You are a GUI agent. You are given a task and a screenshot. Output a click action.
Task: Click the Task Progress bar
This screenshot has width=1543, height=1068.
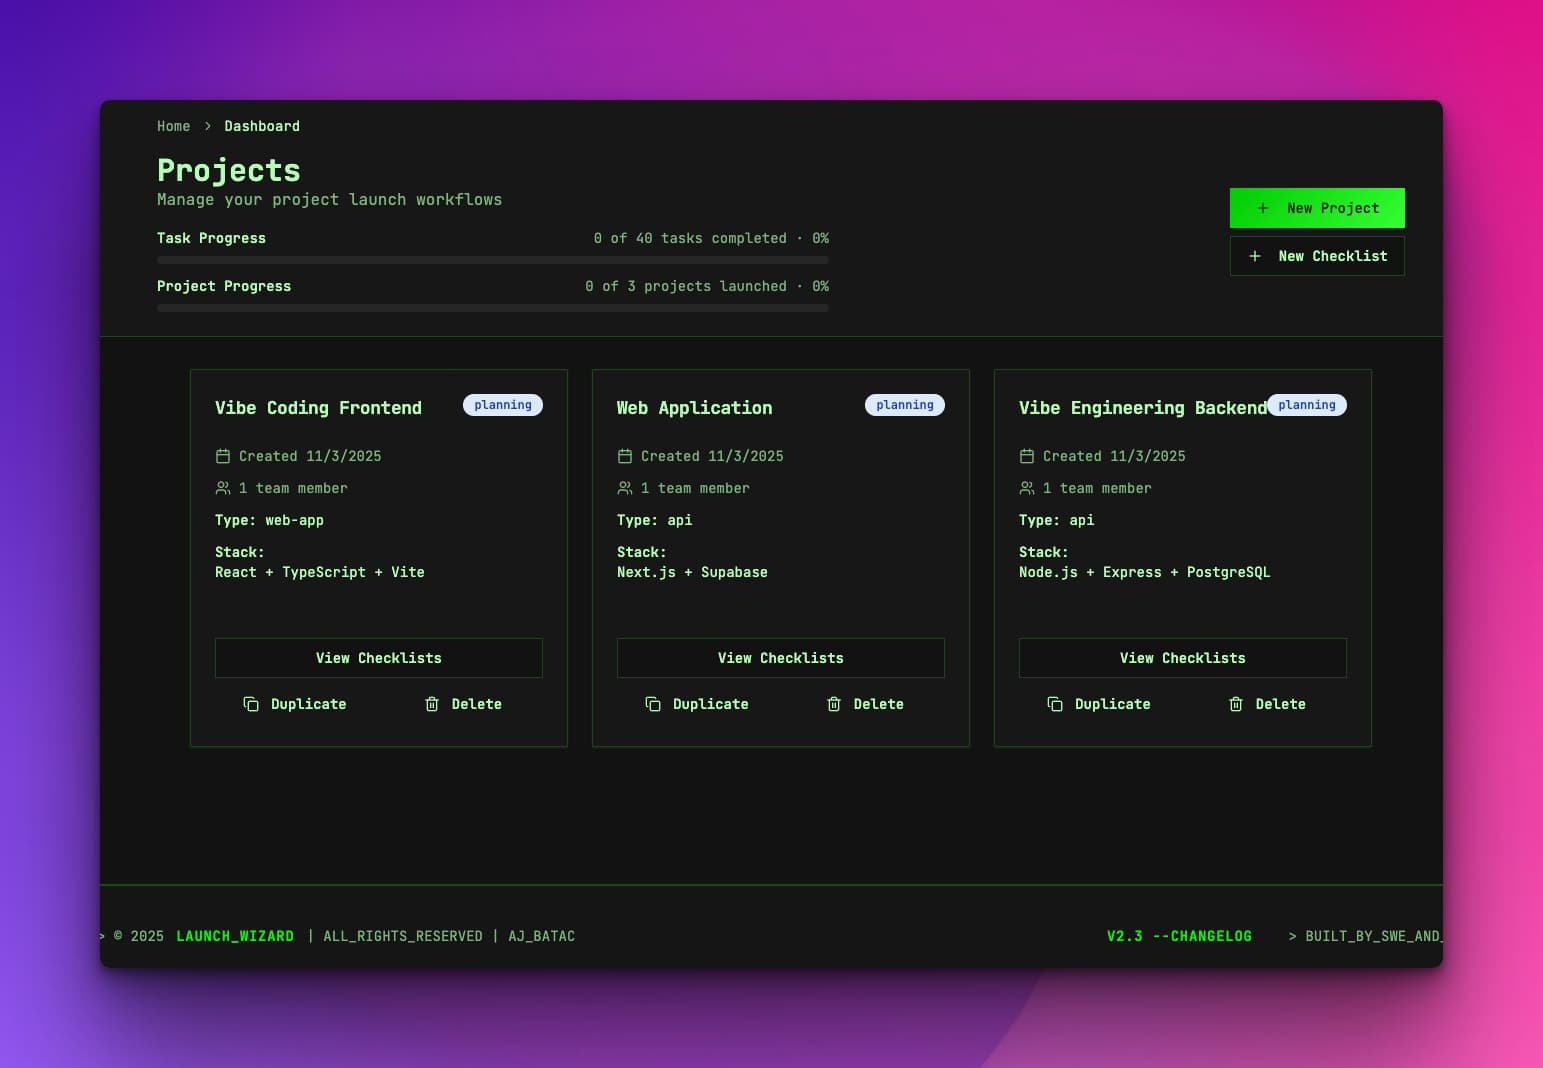492,259
